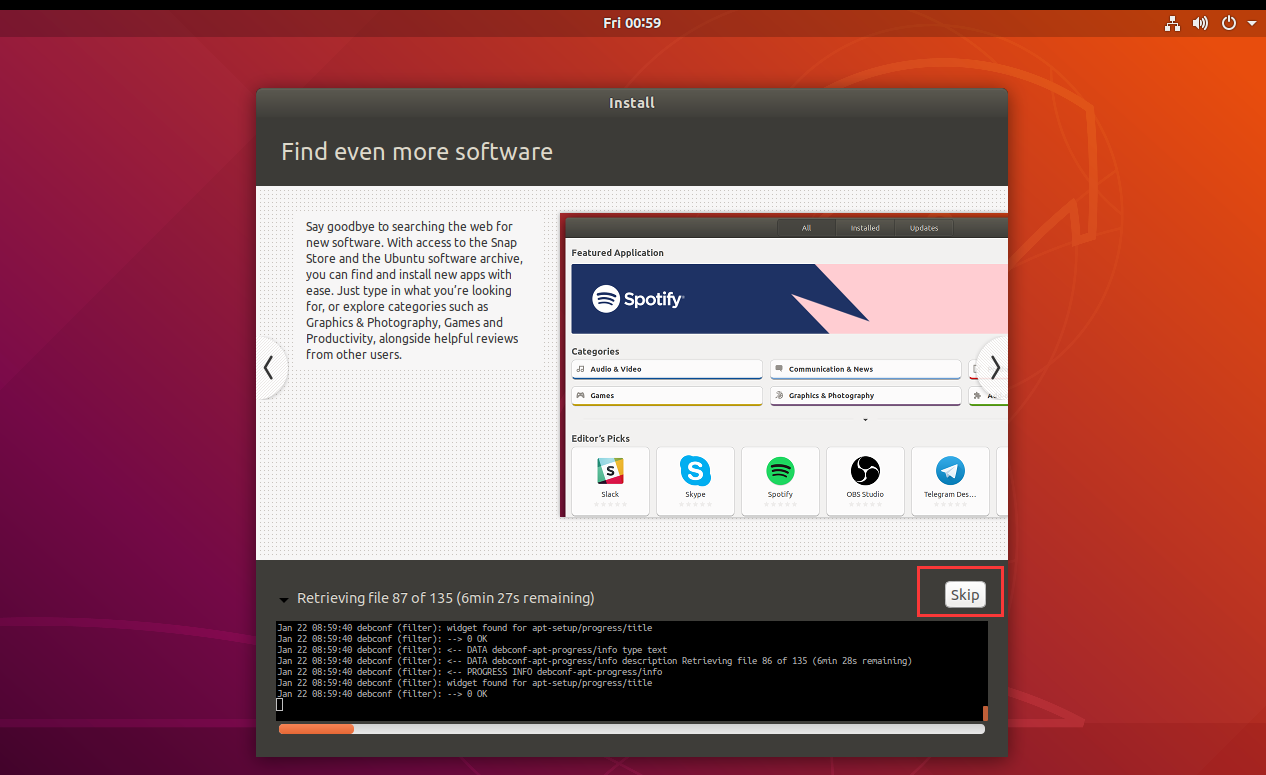Click the 'Editor's Picks' label
The width and height of the screenshot is (1266, 775).
pyautogui.click(x=601, y=438)
